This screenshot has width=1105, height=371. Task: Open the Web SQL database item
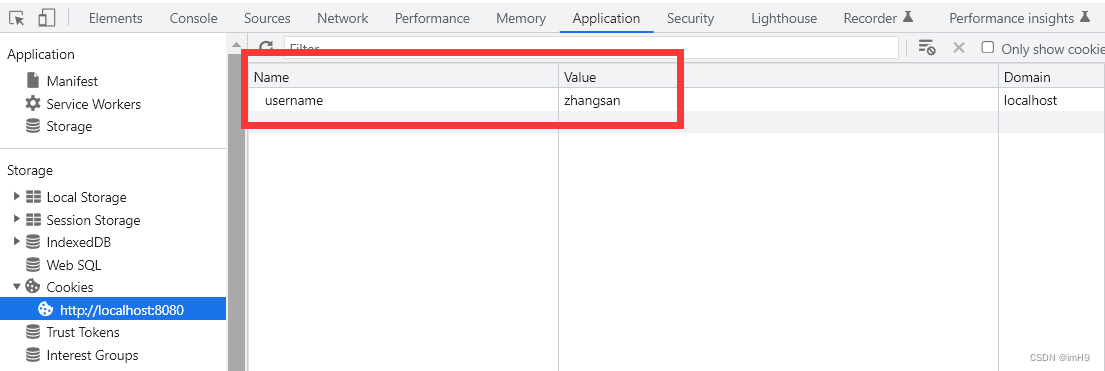[63, 265]
